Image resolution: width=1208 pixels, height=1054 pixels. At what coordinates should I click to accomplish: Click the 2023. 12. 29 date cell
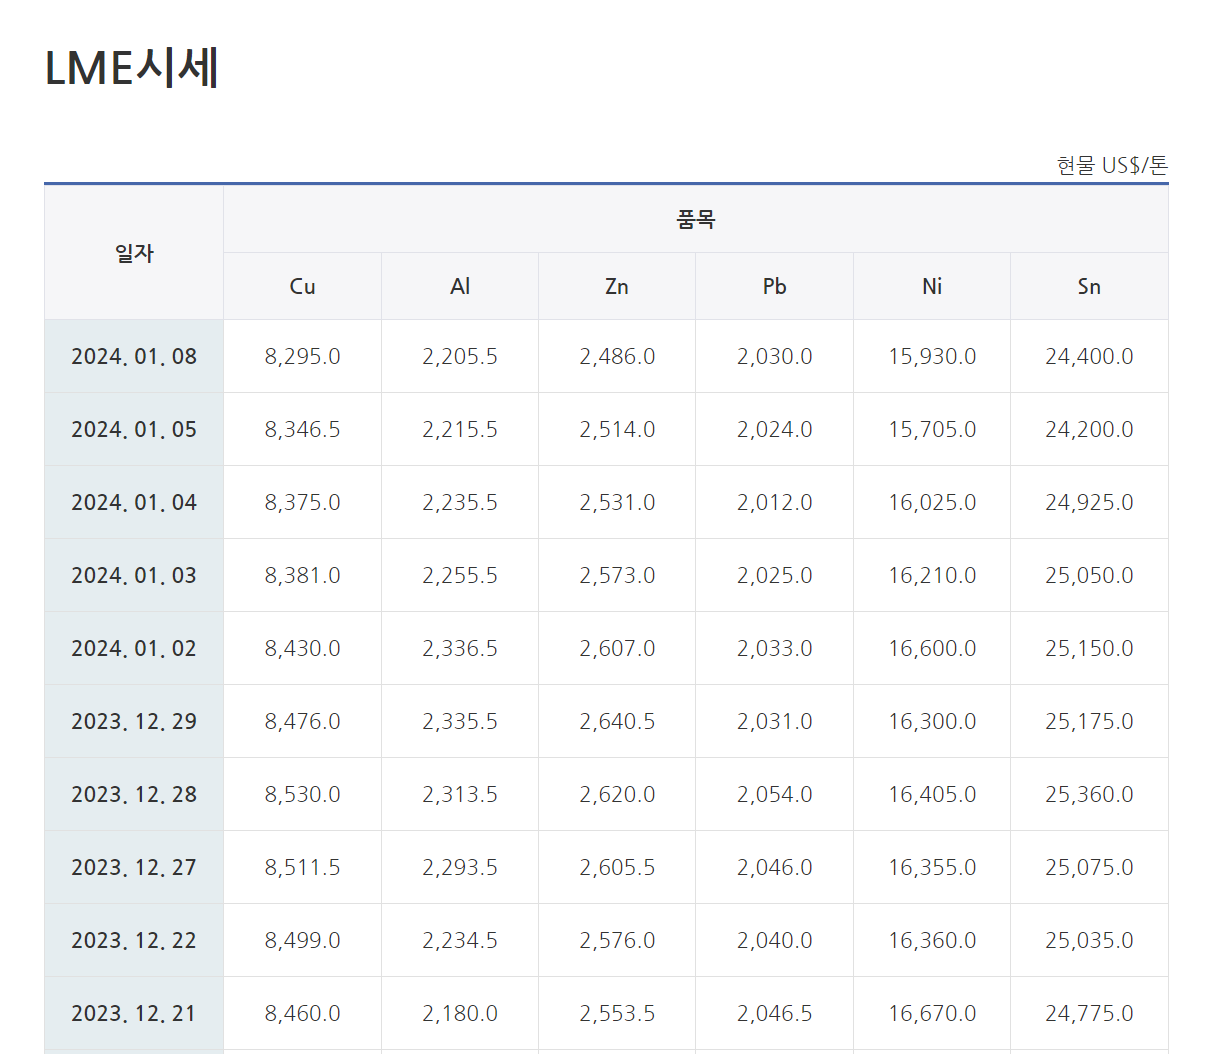(134, 721)
